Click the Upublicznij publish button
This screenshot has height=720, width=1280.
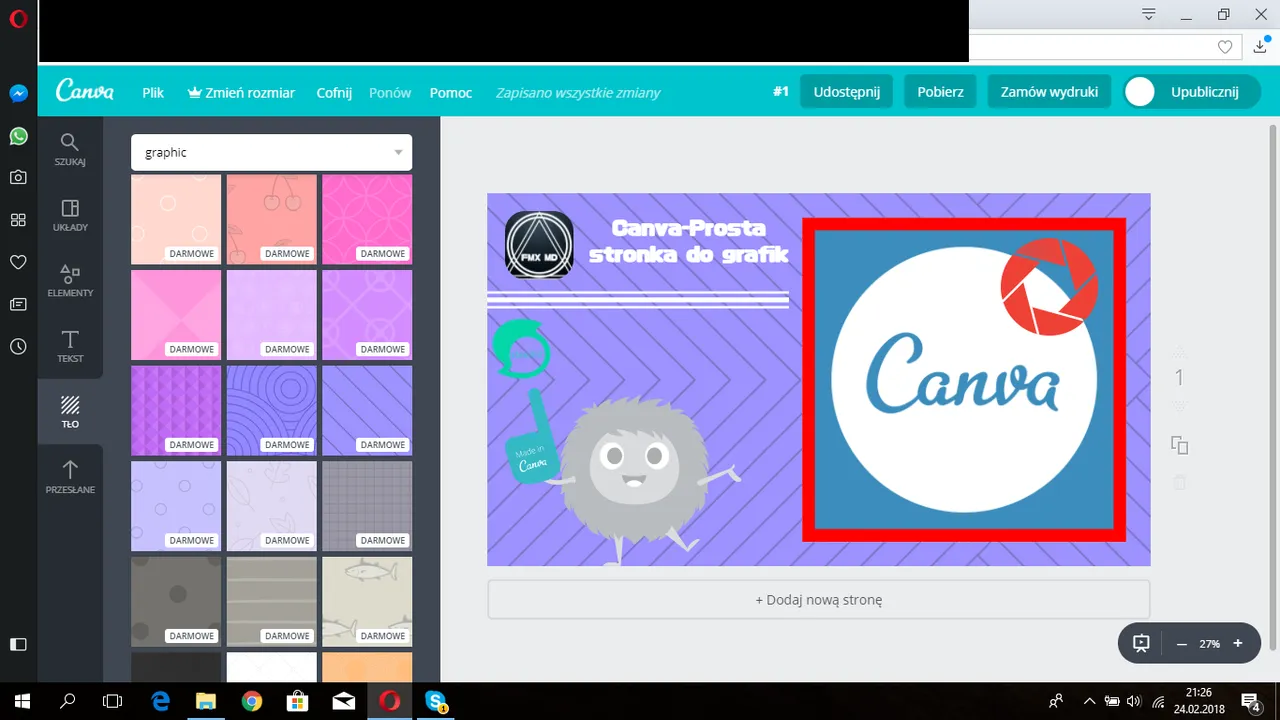coord(1191,91)
